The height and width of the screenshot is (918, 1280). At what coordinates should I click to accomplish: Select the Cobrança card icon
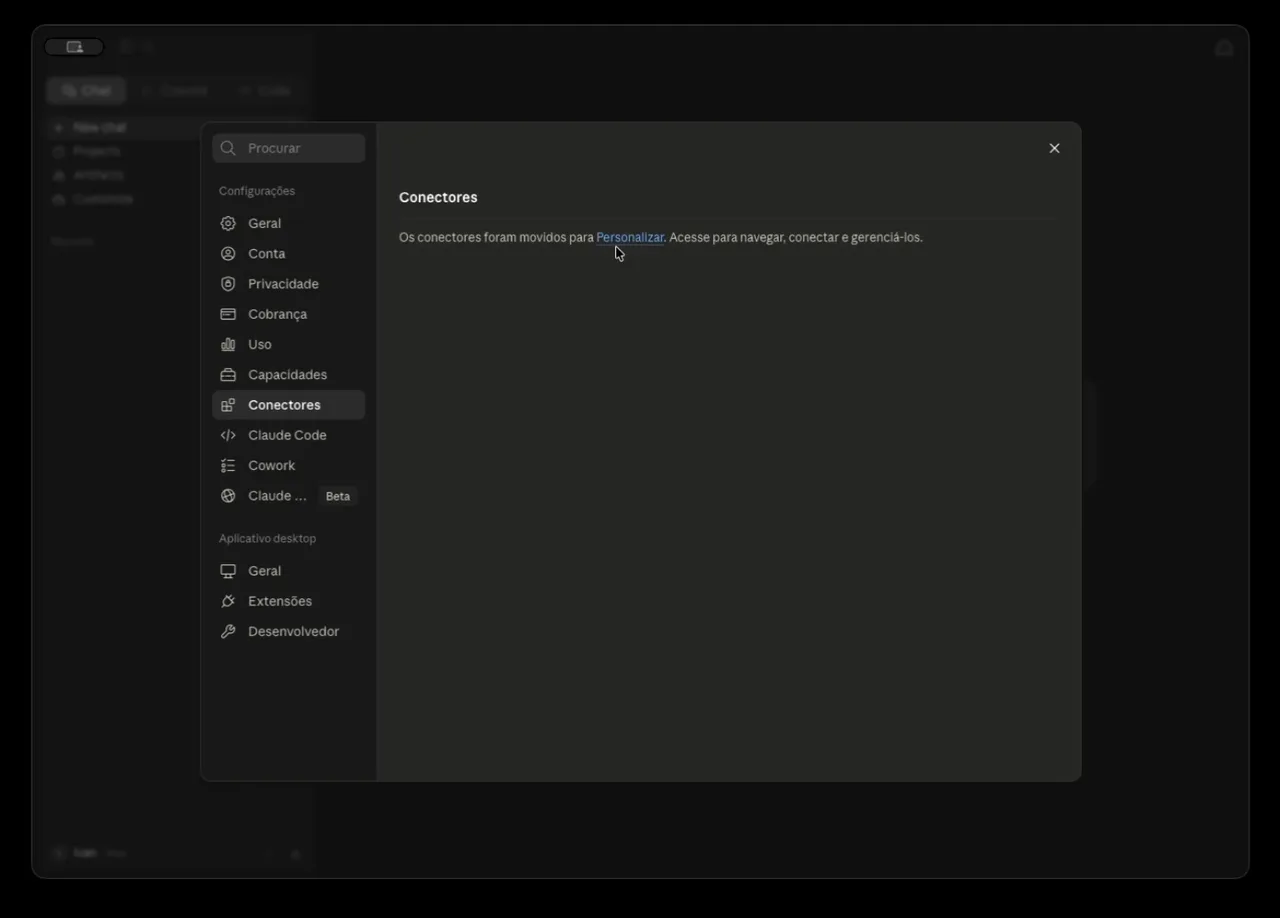tap(228, 314)
